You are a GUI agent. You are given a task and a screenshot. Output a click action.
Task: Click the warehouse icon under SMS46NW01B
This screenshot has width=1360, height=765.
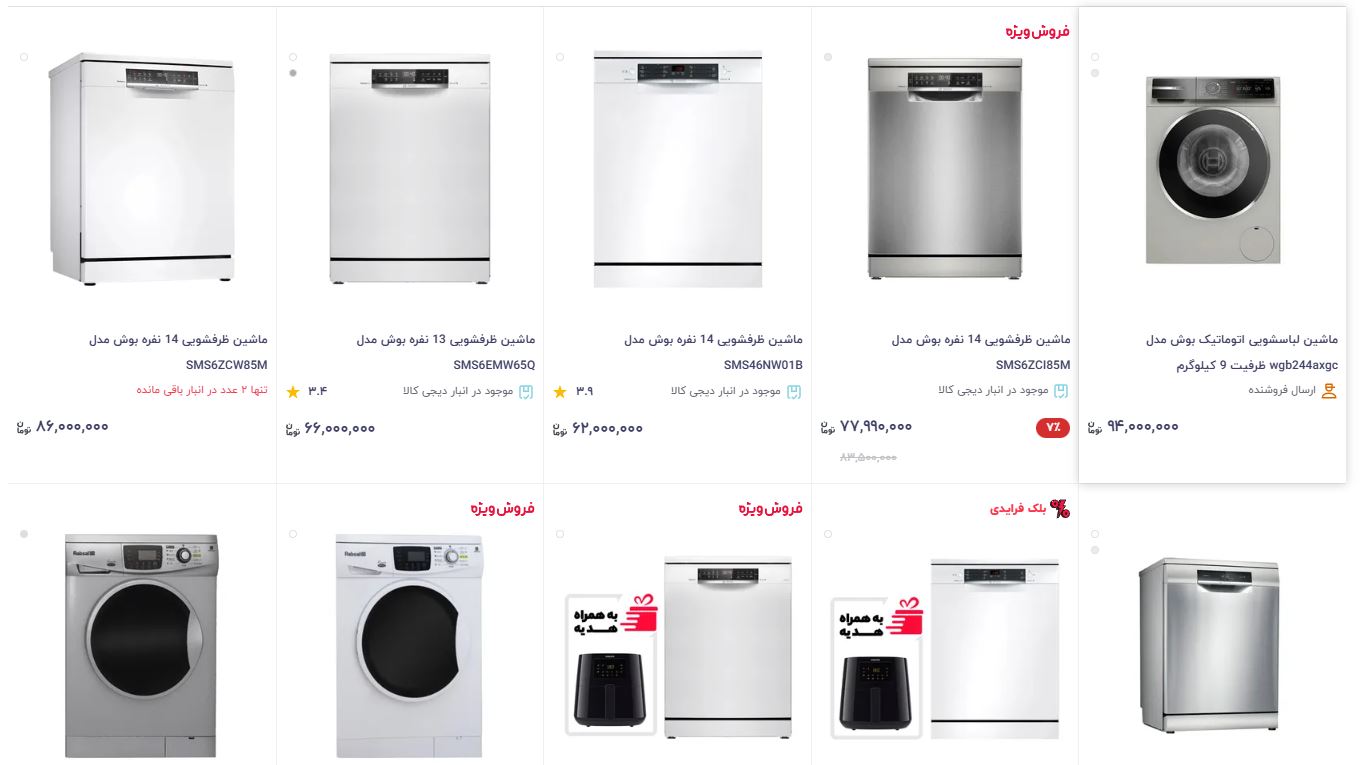click(x=794, y=392)
